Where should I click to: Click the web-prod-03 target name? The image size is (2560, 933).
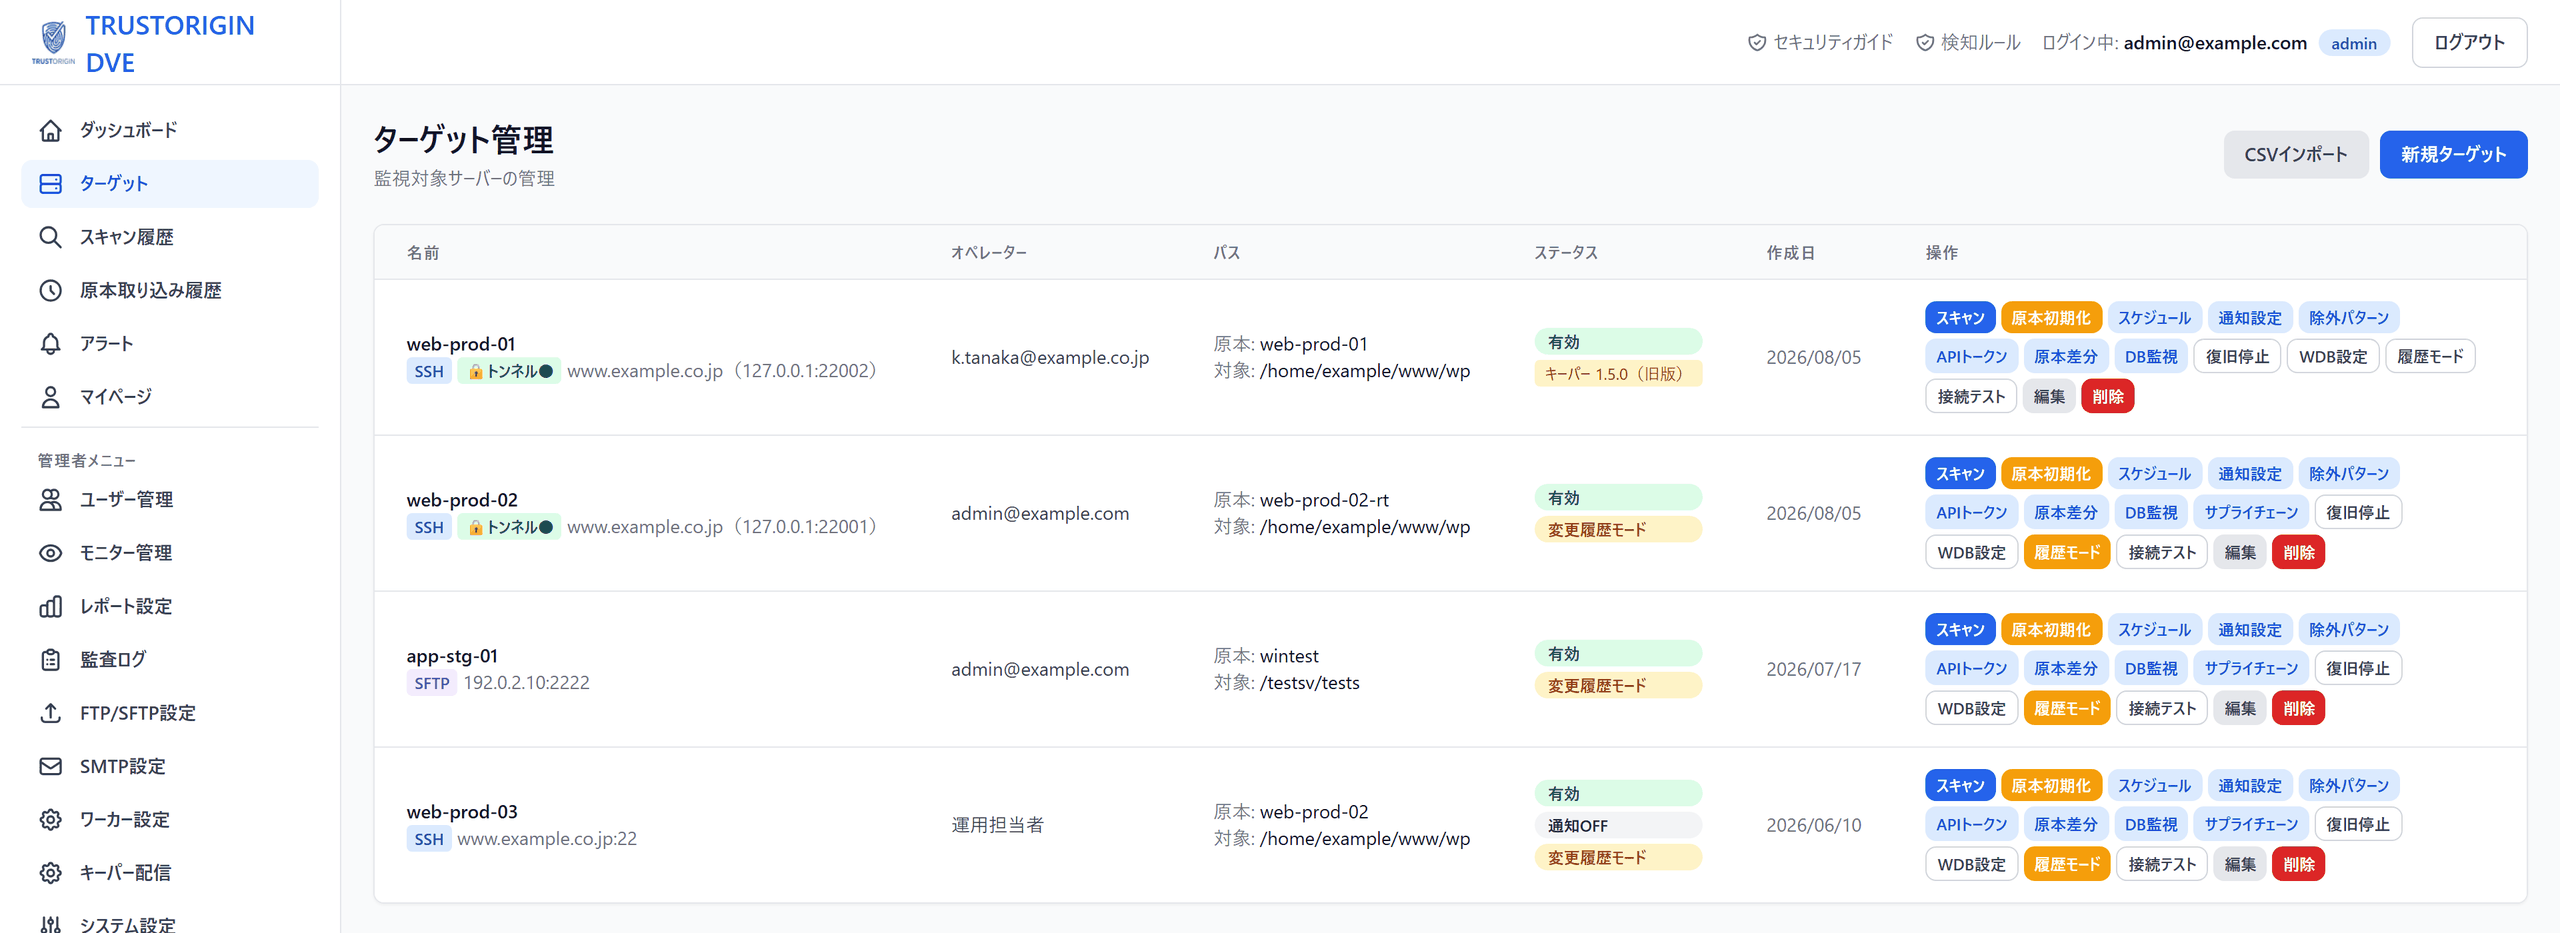(x=462, y=812)
